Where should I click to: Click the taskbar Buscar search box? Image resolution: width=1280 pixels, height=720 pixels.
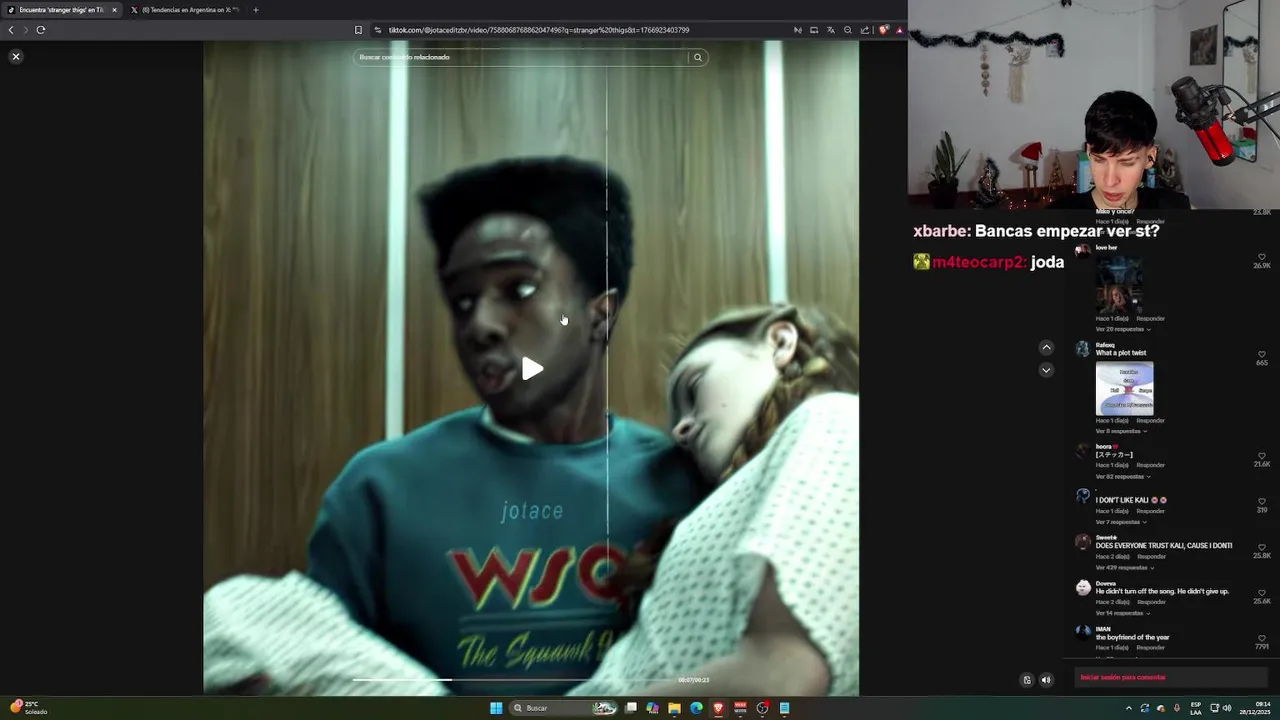click(565, 708)
